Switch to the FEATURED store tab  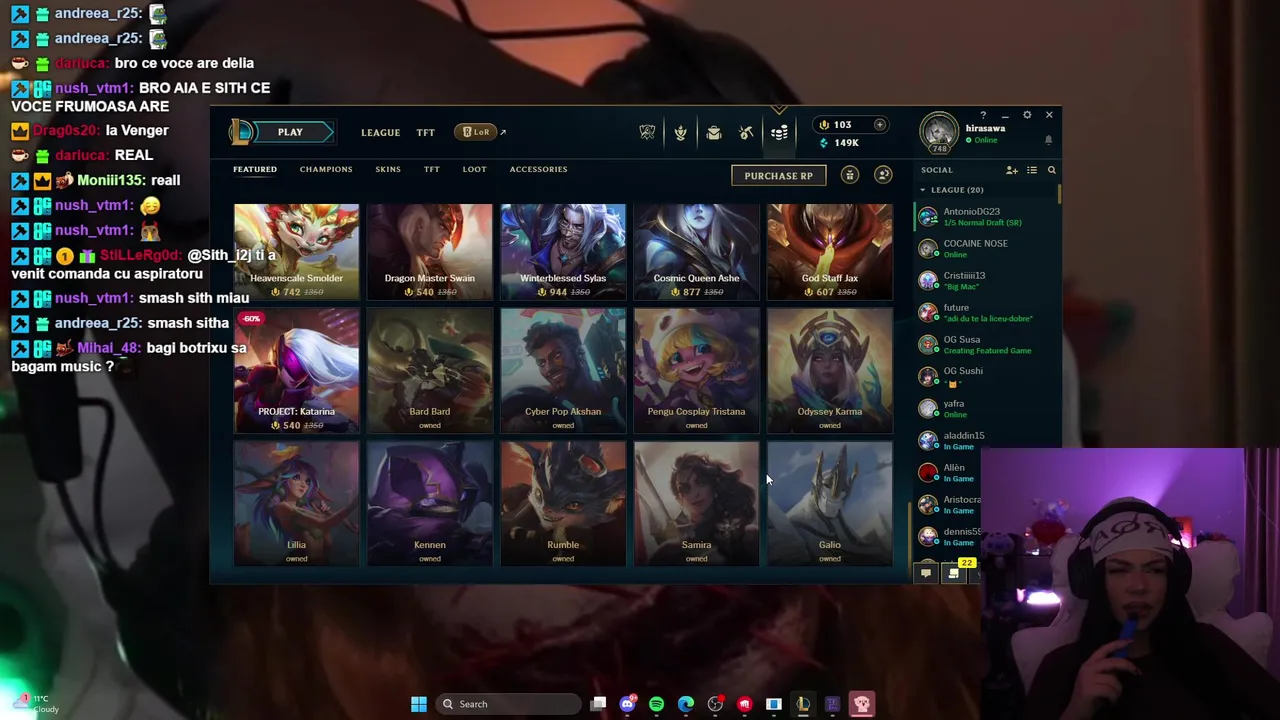click(255, 169)
